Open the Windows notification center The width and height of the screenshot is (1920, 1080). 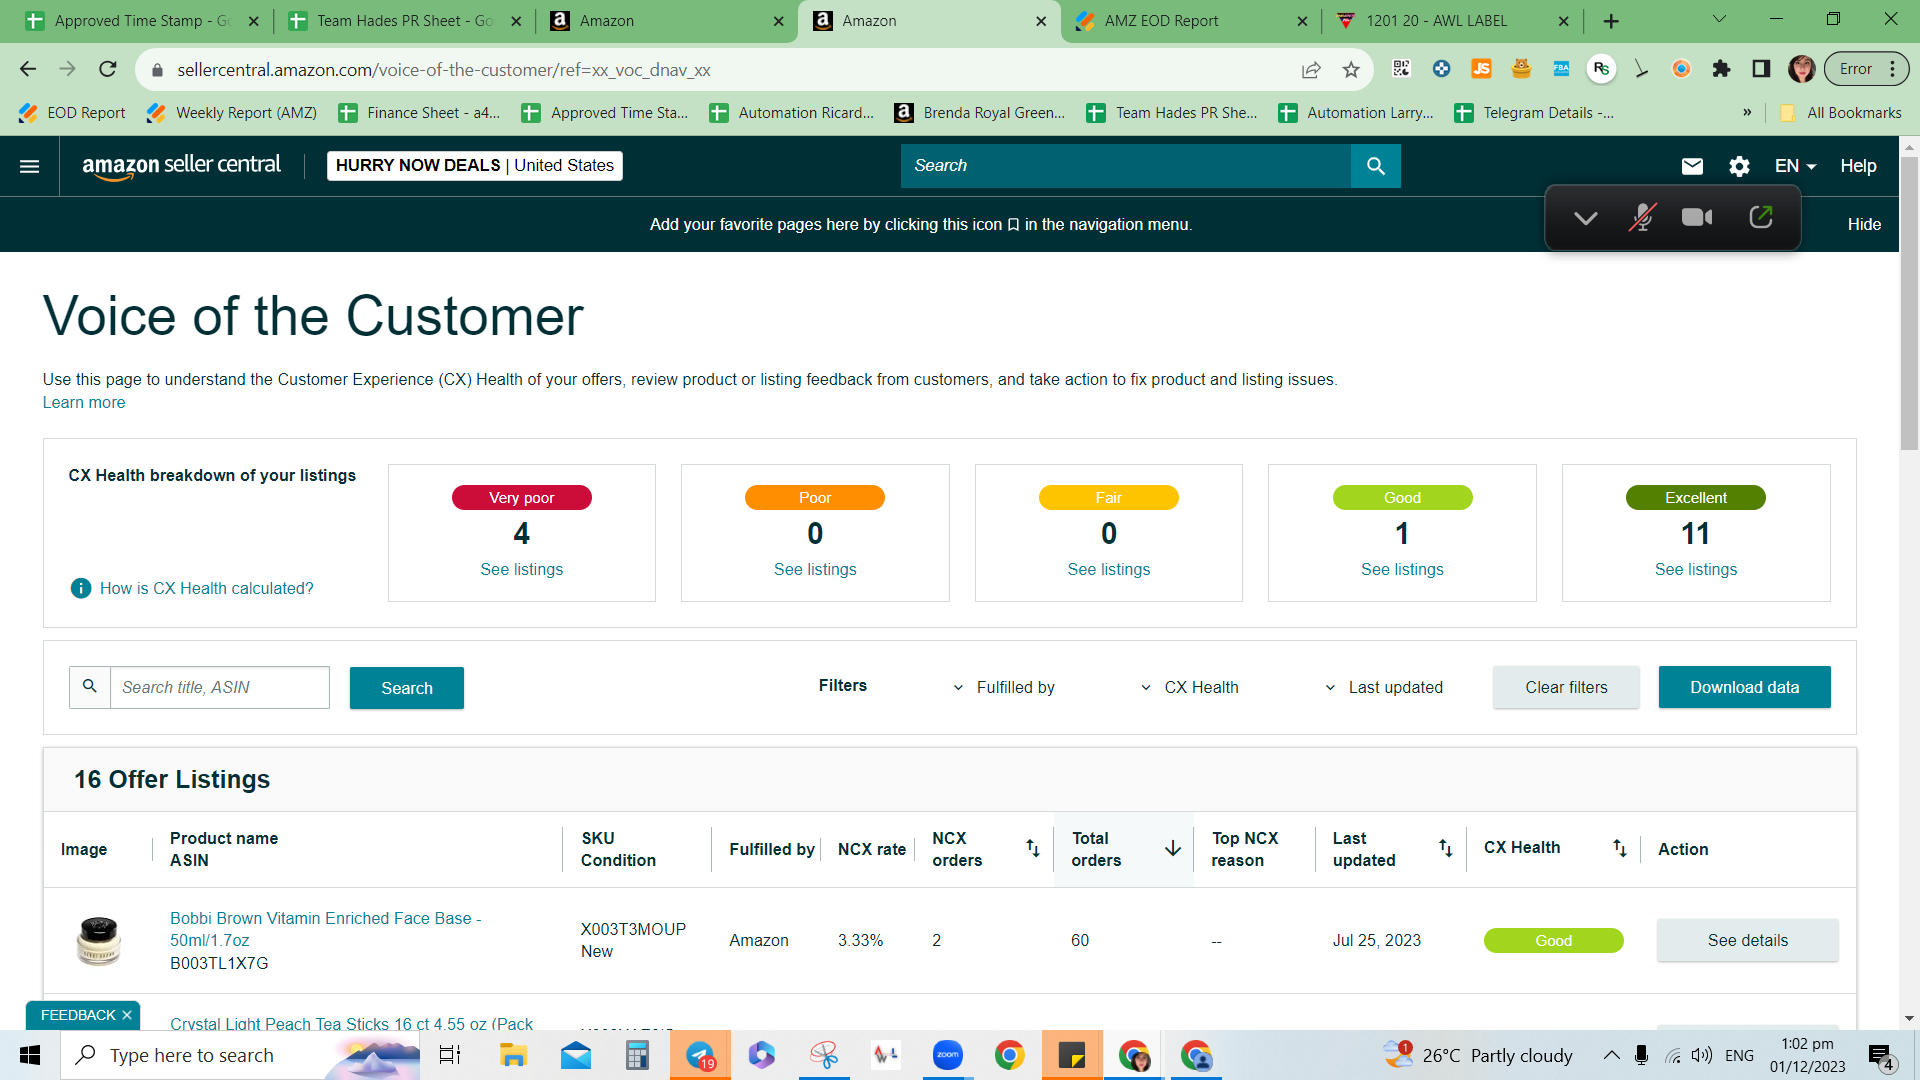1881,1056
